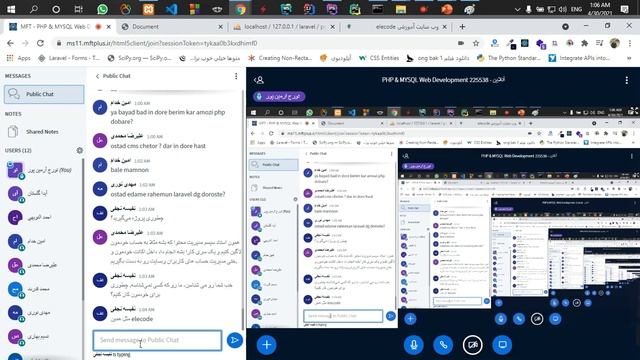Open the Laravel - Forms bookmark
This screenshot has height=360, width=640.
(x=69, y=58)
